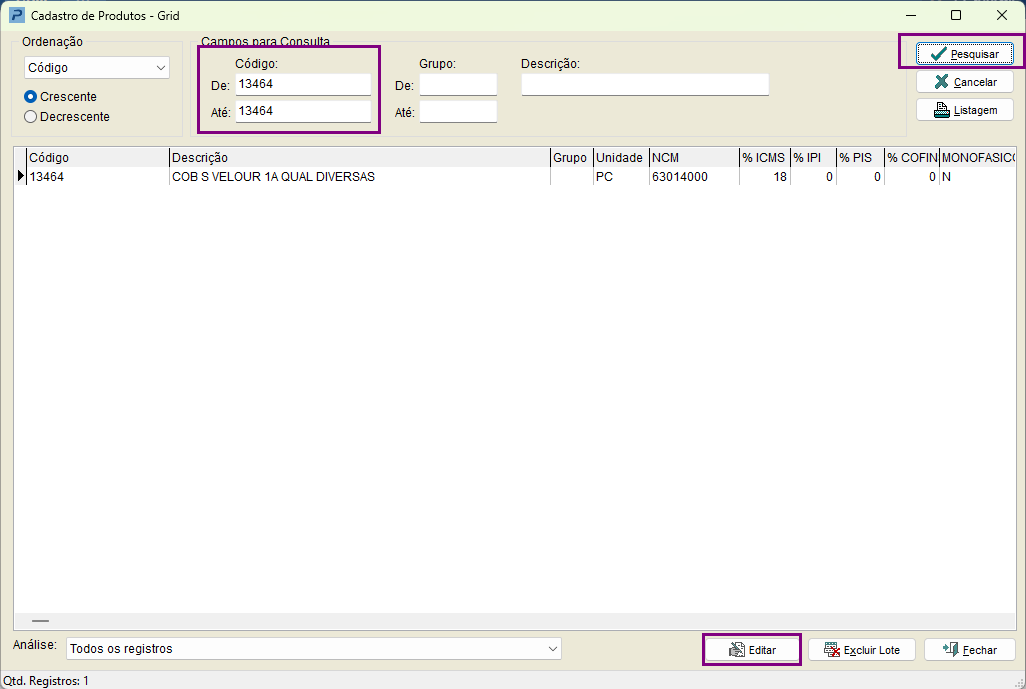Click the NCM value 63014000
This screenshot has width=1026, height=689.
pos(694,177)
